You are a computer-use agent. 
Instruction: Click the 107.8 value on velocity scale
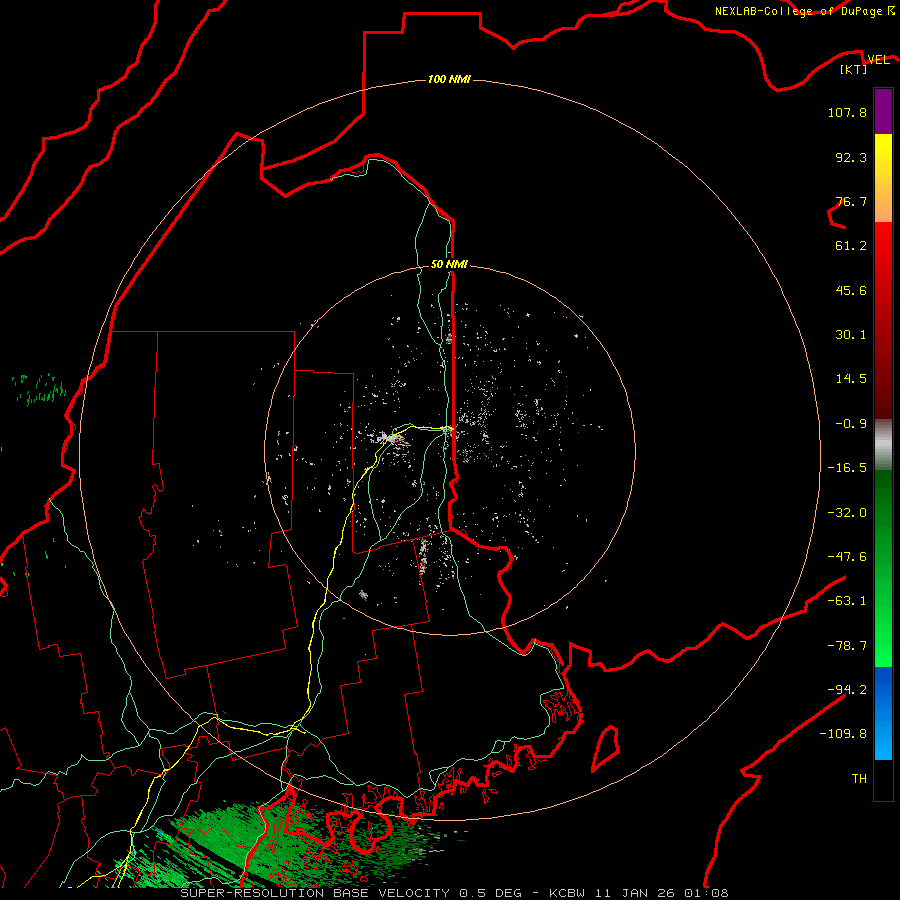click(x=847, y=112)
